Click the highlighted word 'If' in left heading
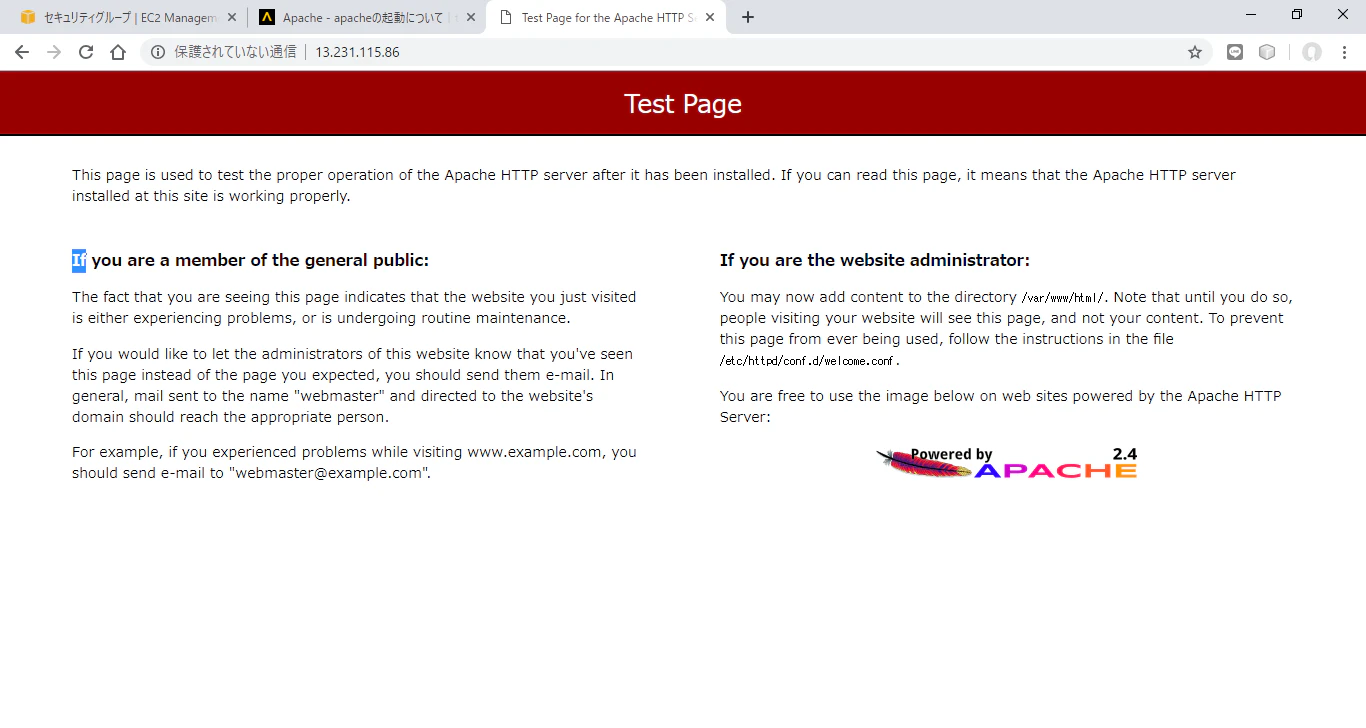 [79, 260]
